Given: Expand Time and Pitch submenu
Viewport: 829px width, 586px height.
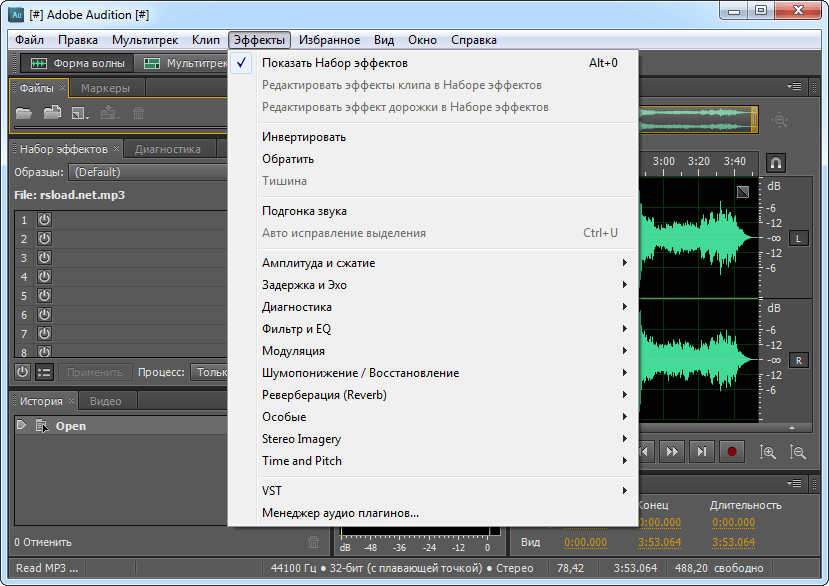Looking at the screenshot, I should [447, 461].
